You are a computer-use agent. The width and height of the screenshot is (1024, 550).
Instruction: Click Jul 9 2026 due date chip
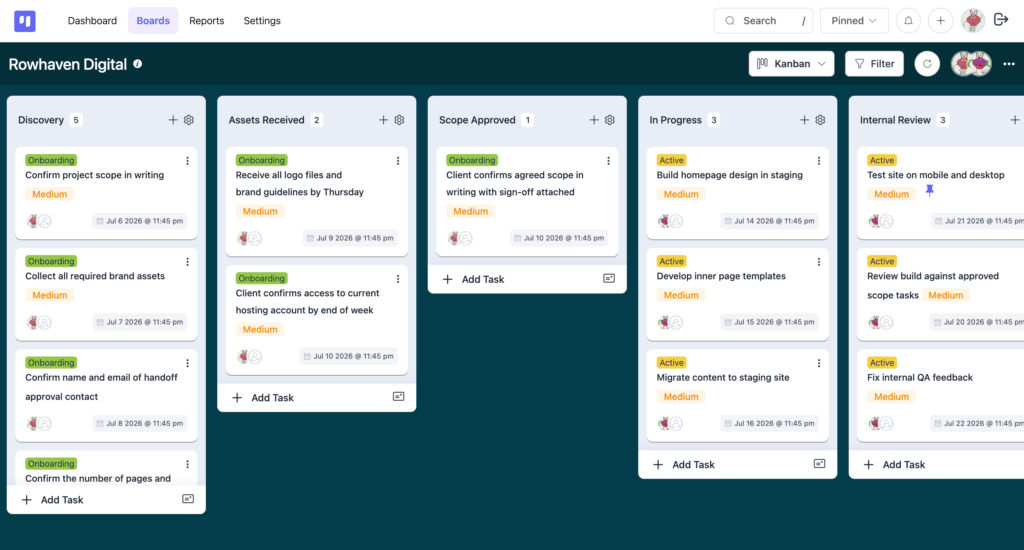click(x=350, y=238)
